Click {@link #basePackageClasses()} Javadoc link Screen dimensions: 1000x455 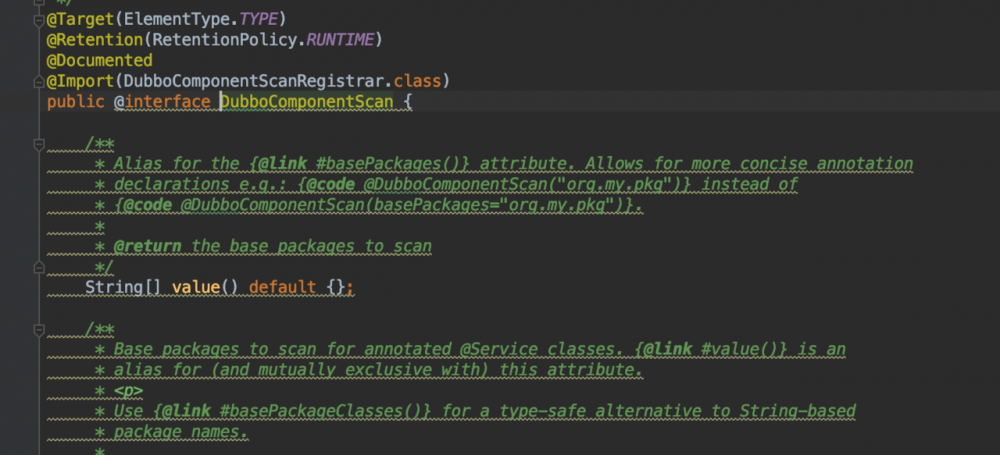tap(292, 410)
